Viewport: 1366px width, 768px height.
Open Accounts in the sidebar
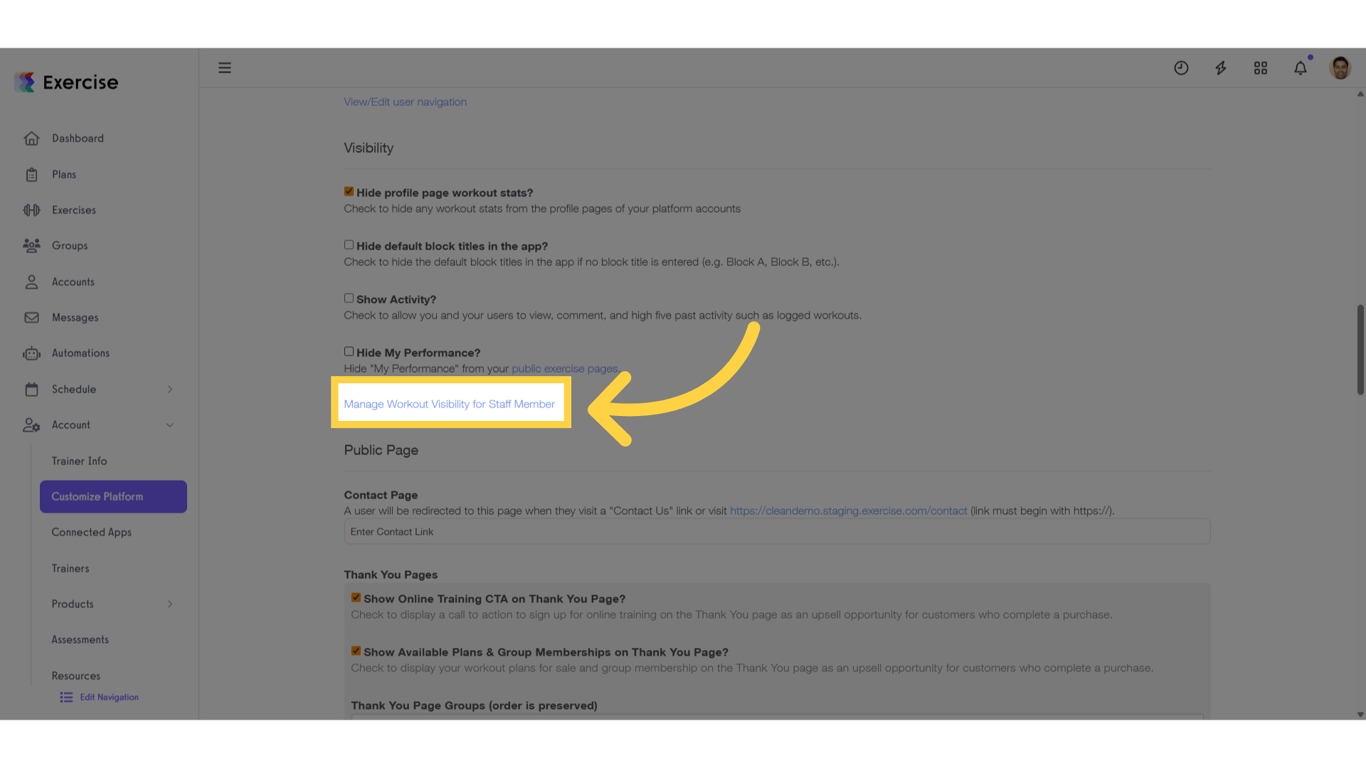(x=73, y=282)
